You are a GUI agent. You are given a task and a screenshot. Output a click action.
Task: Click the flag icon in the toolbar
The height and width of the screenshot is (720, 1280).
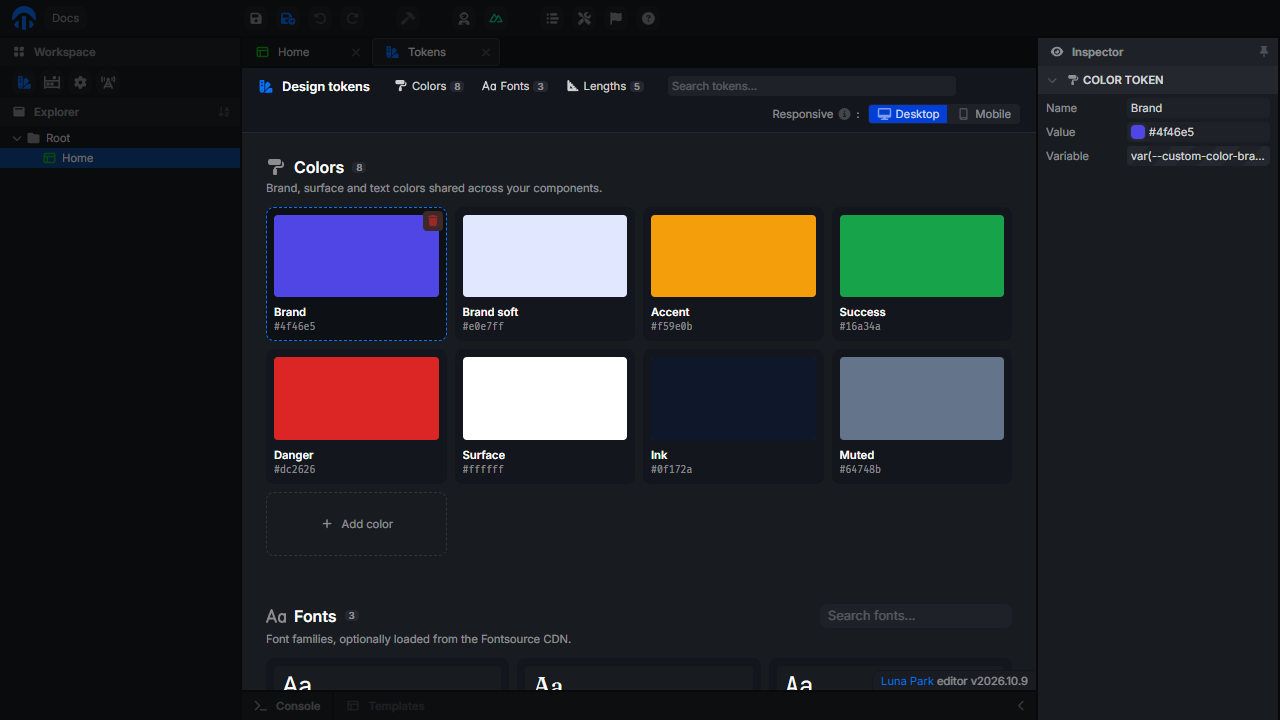coord(616,18)
